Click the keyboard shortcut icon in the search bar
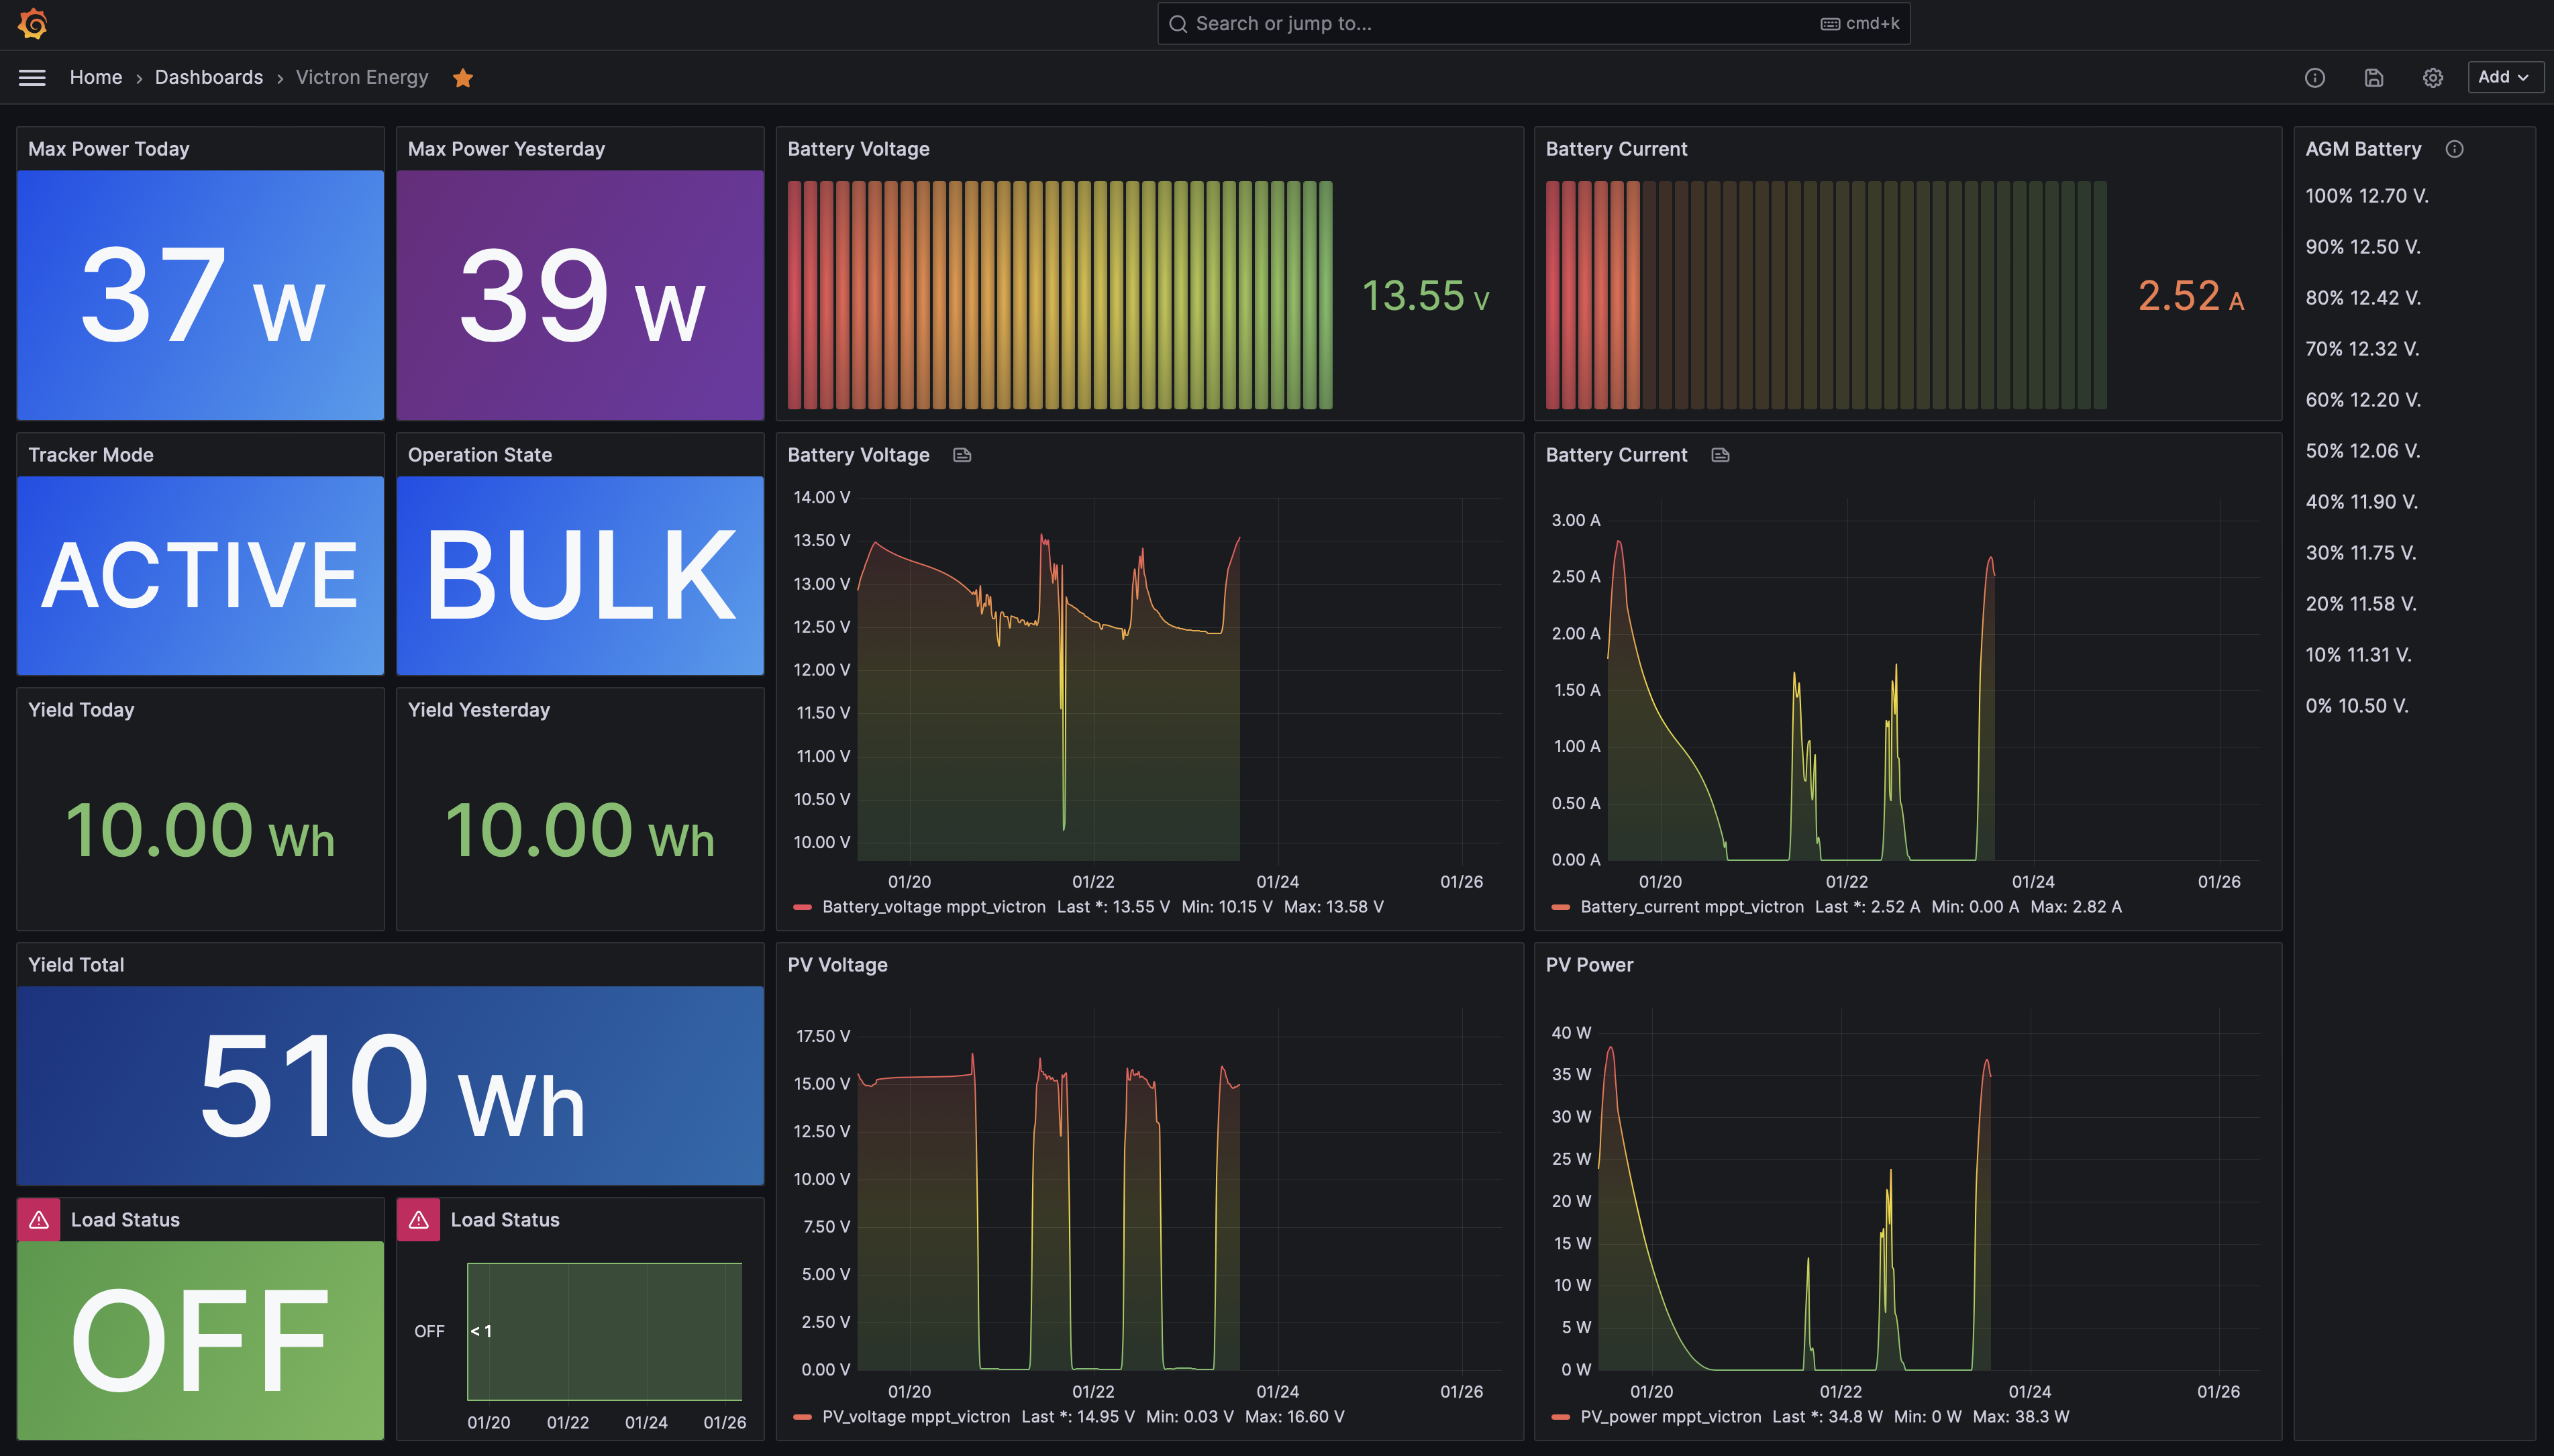 coord(1830,23)
